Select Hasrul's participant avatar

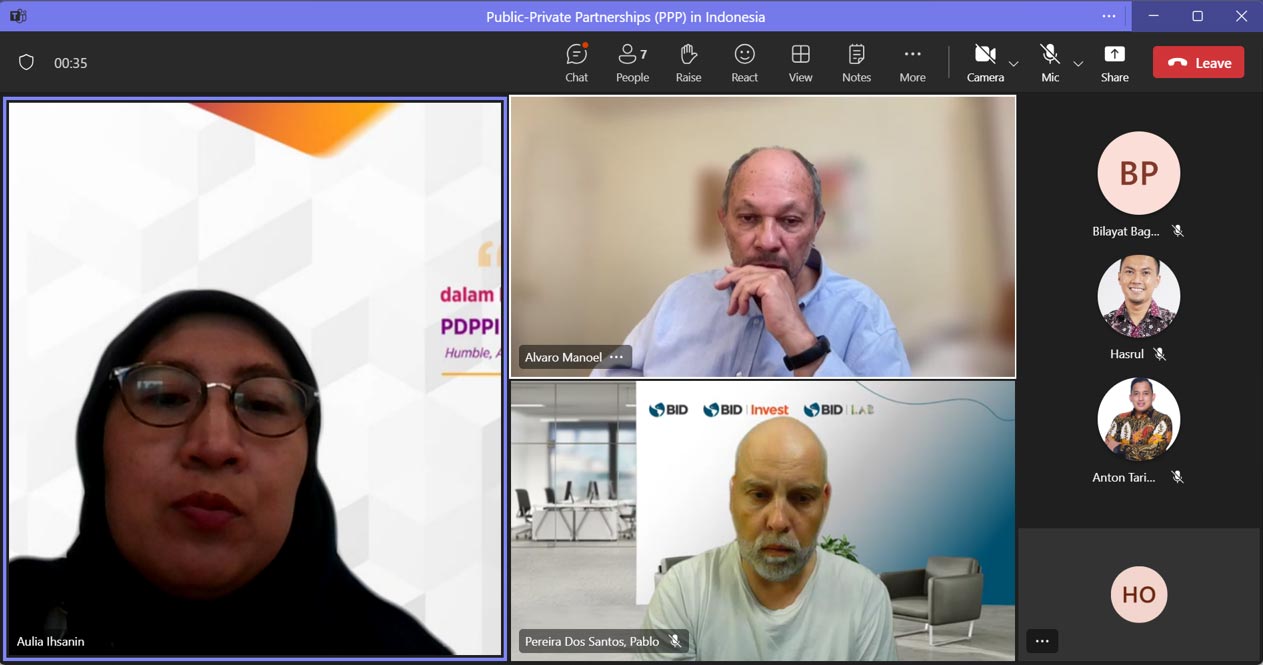1138,296
